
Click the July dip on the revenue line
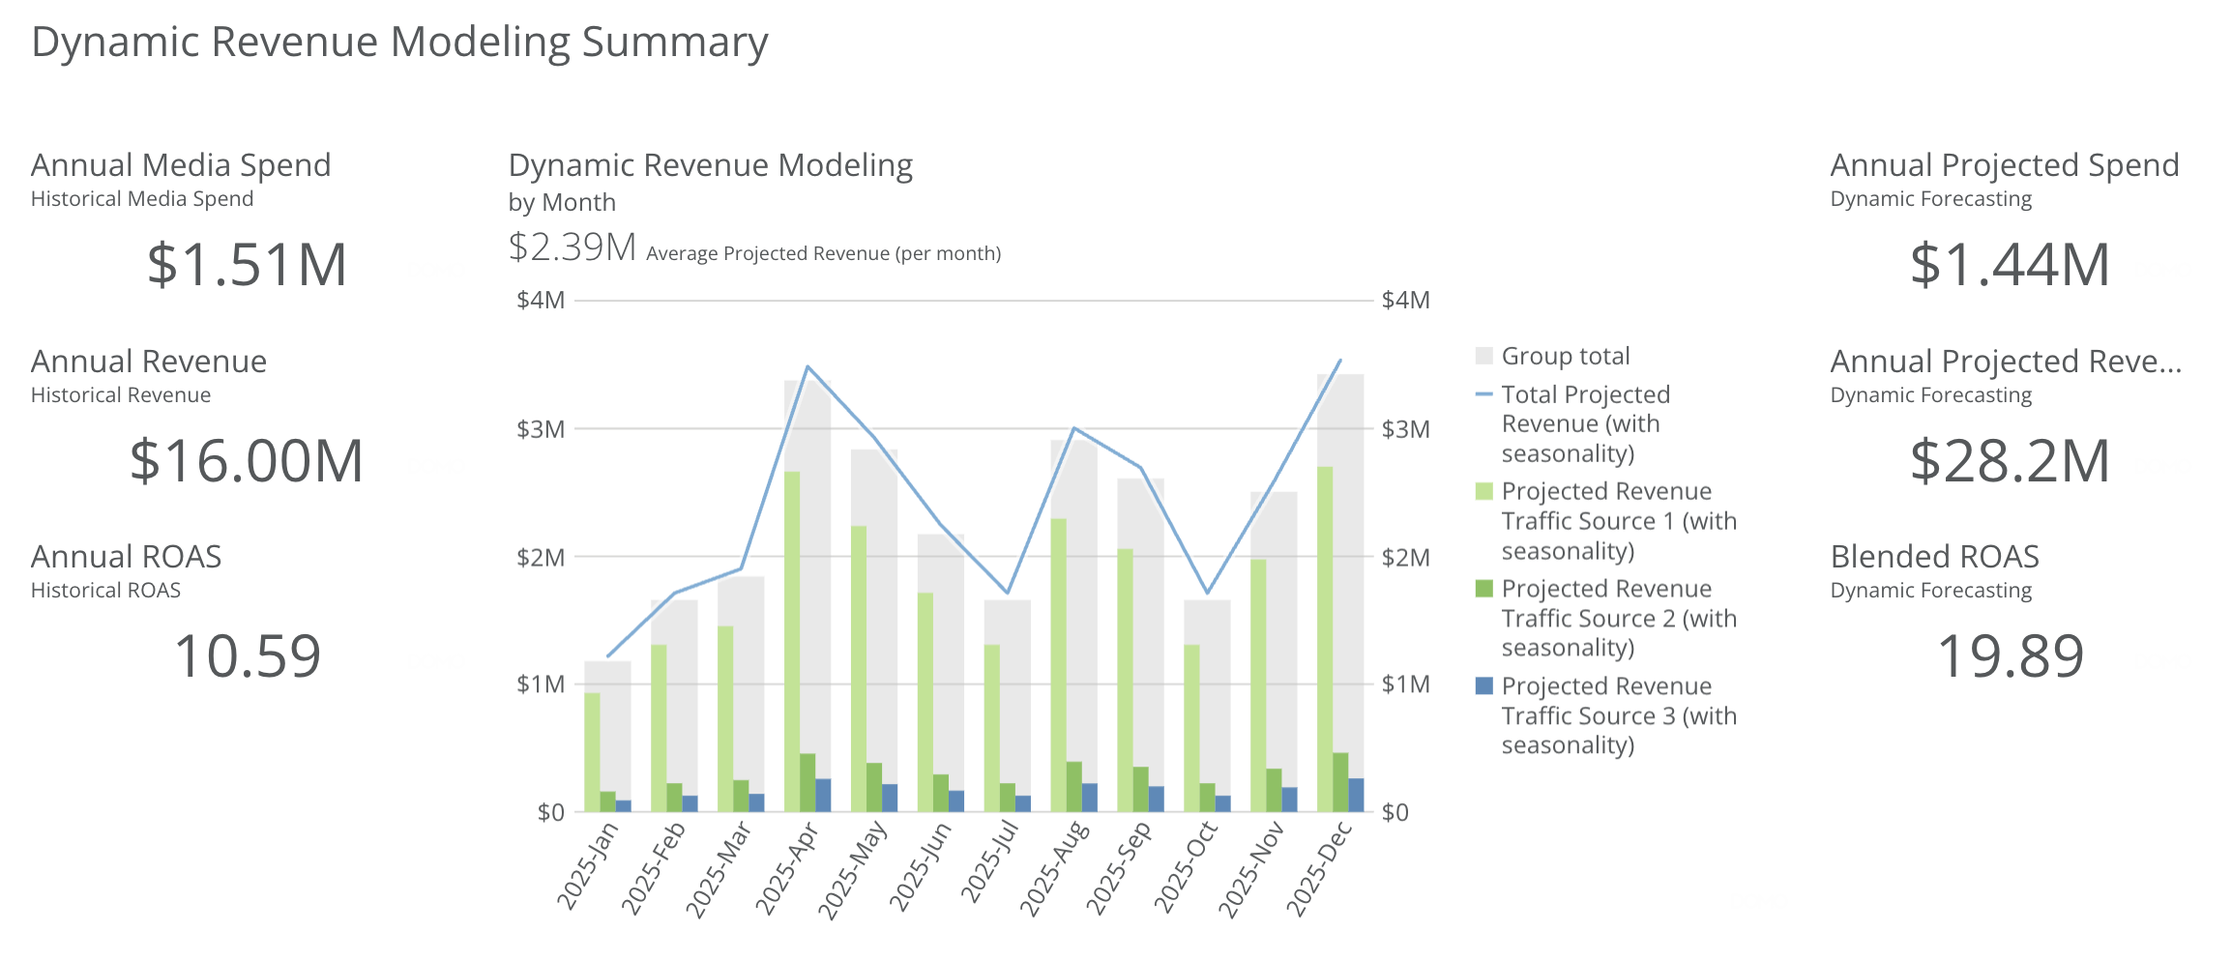pyautogui.click(x=1008, y=593)
